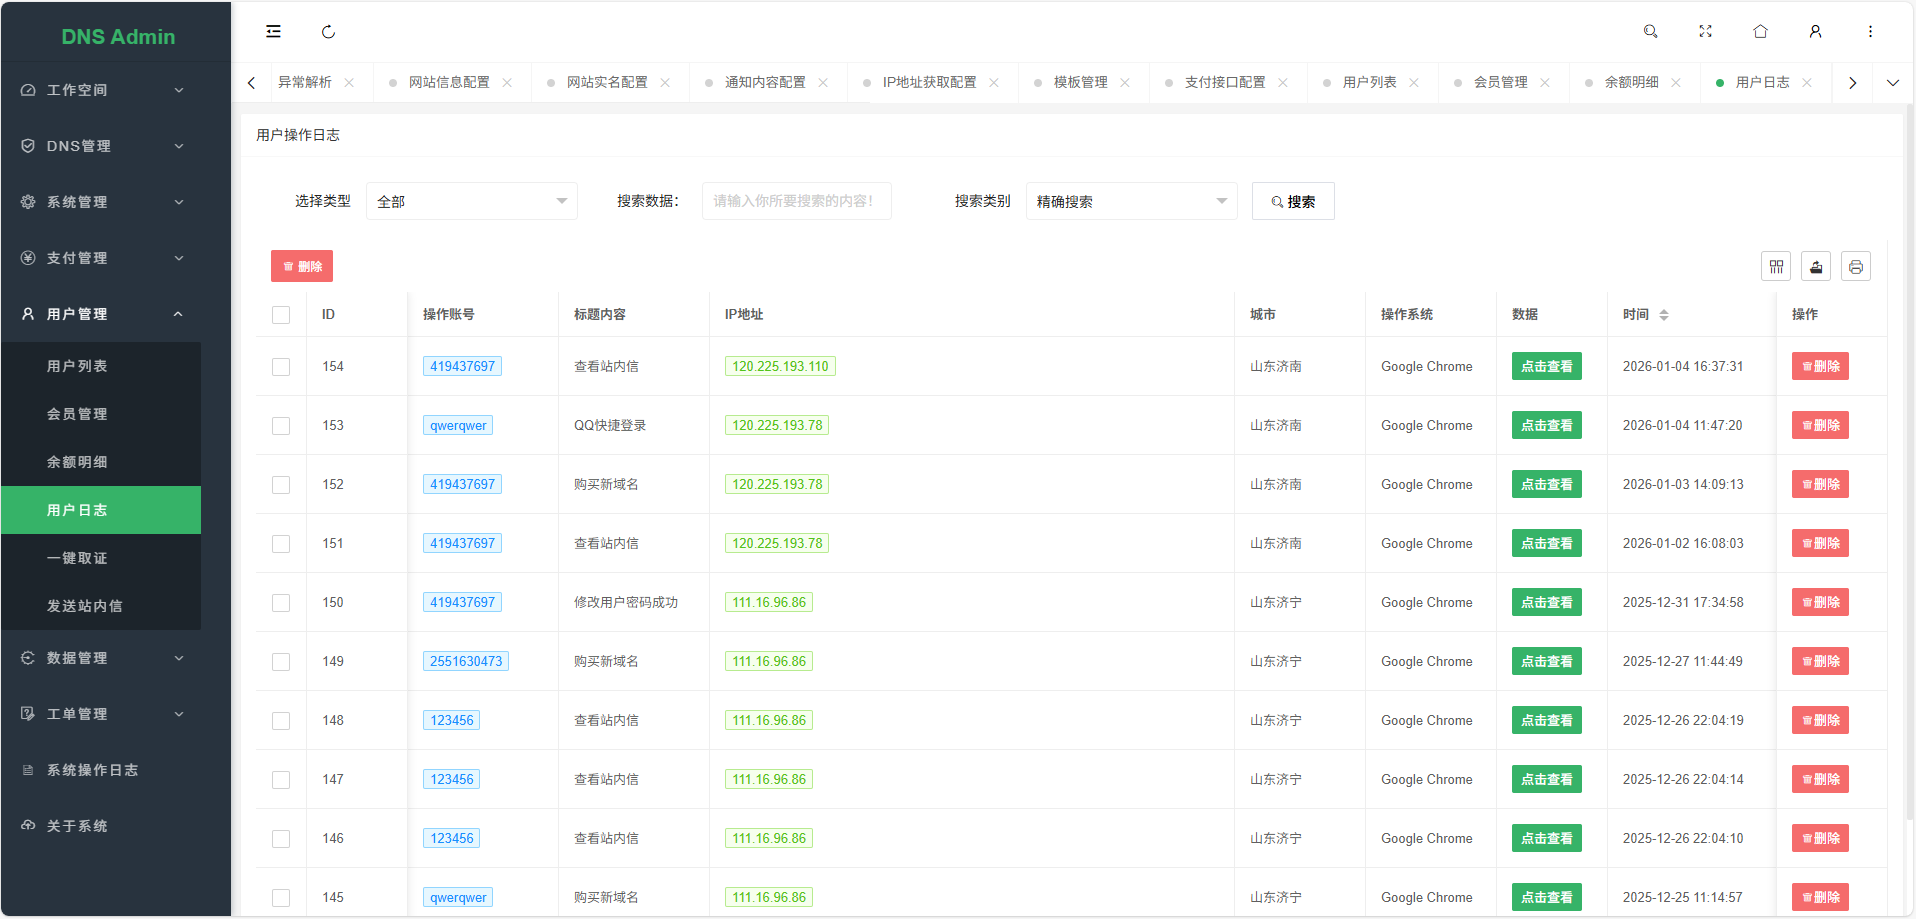
Task: Click the export table icon
Action: click(1816, 267)
